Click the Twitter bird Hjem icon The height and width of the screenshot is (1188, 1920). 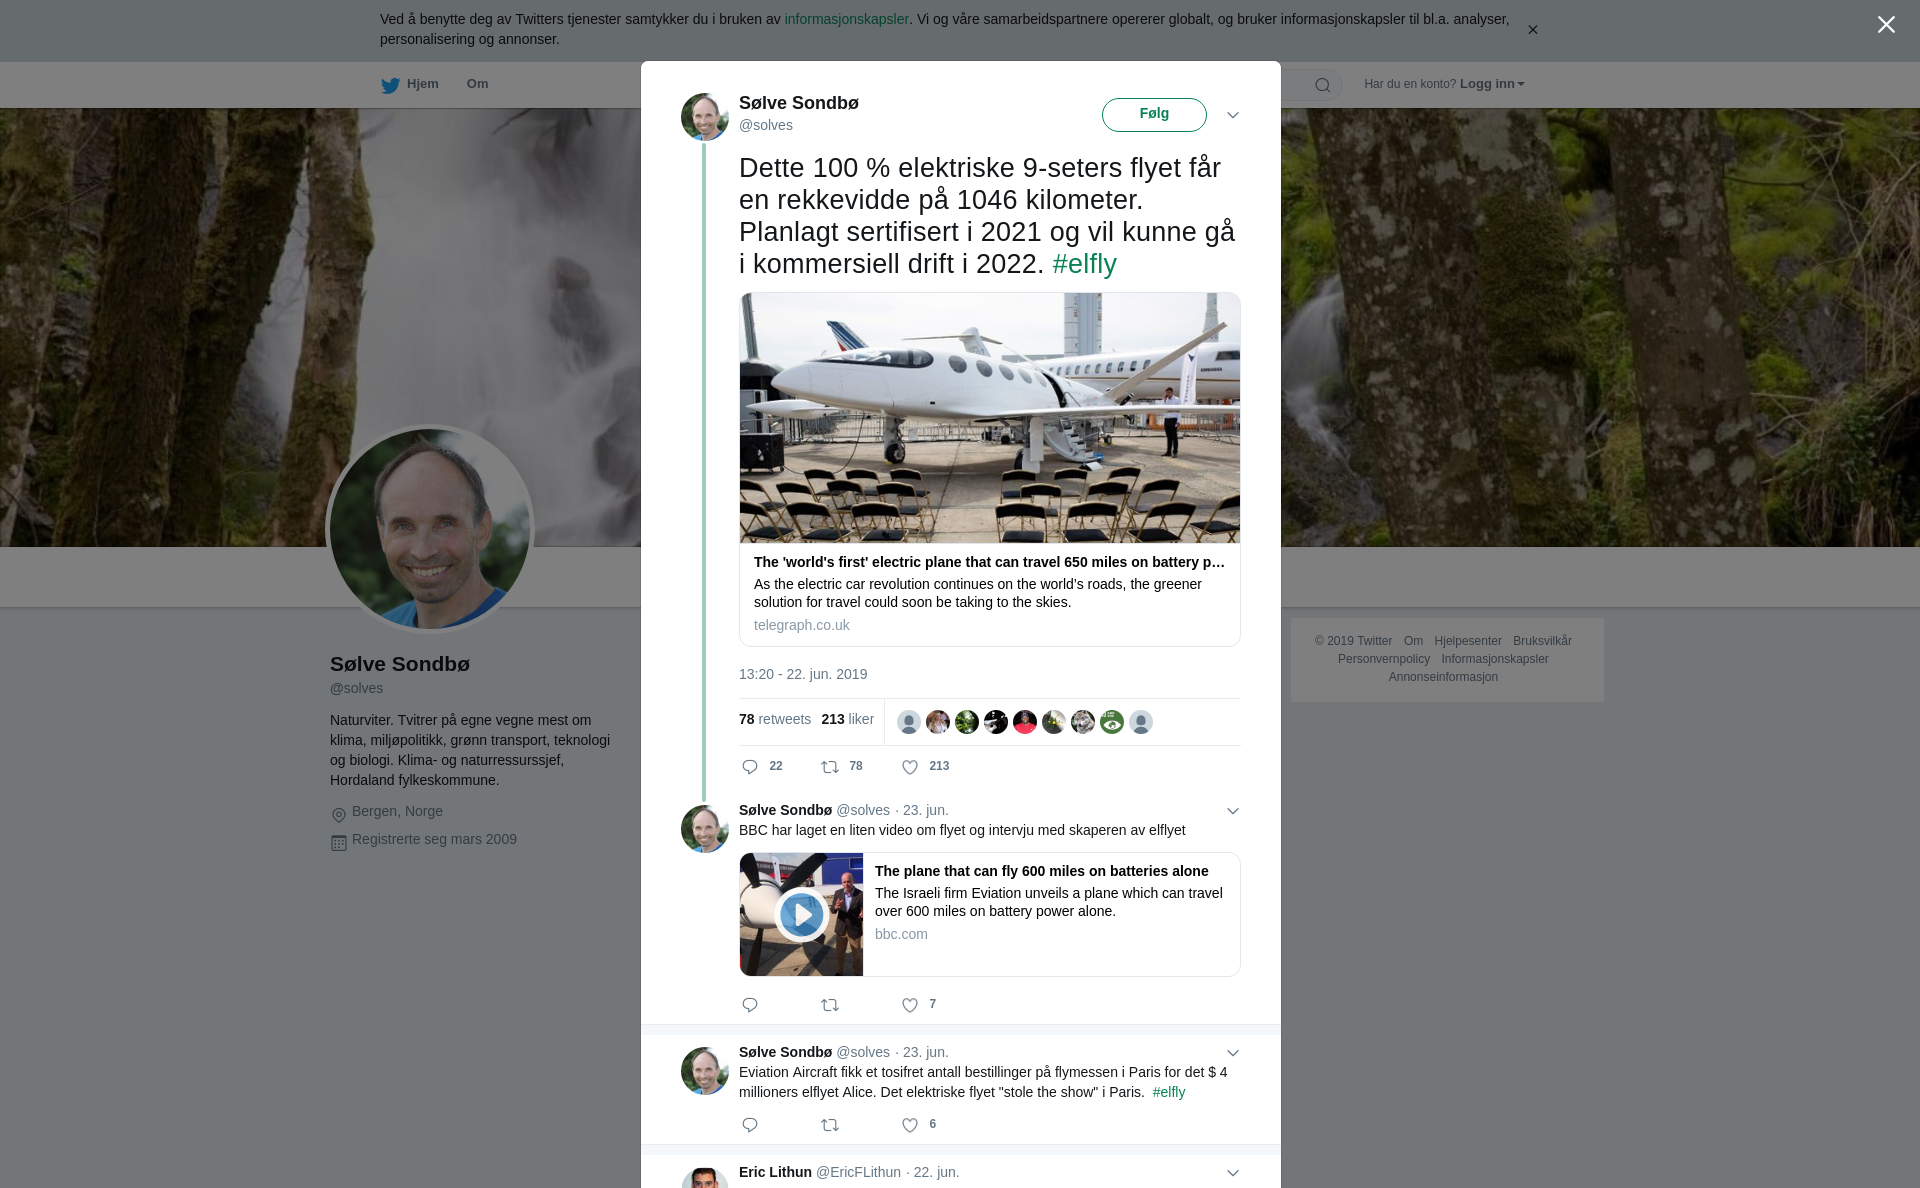point(390,85)
